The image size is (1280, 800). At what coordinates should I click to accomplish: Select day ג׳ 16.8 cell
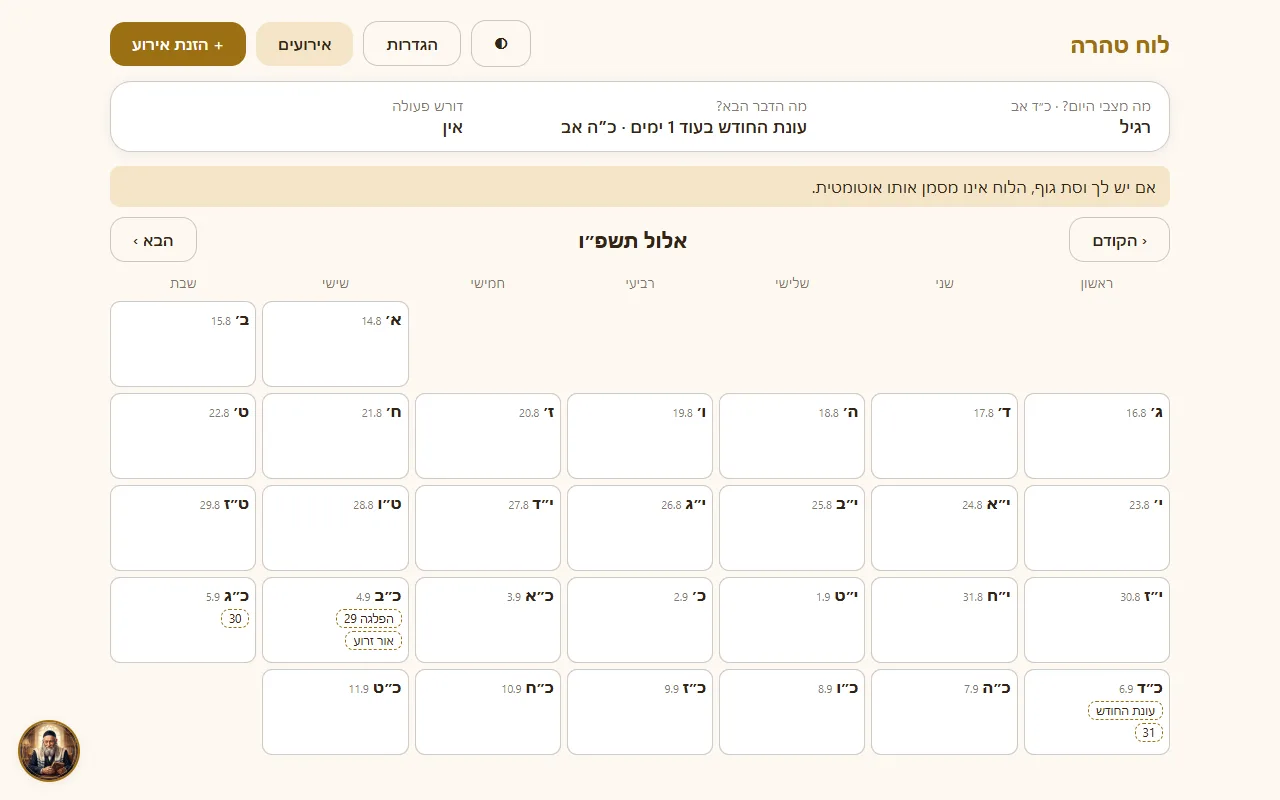[x=1097, y=436]
